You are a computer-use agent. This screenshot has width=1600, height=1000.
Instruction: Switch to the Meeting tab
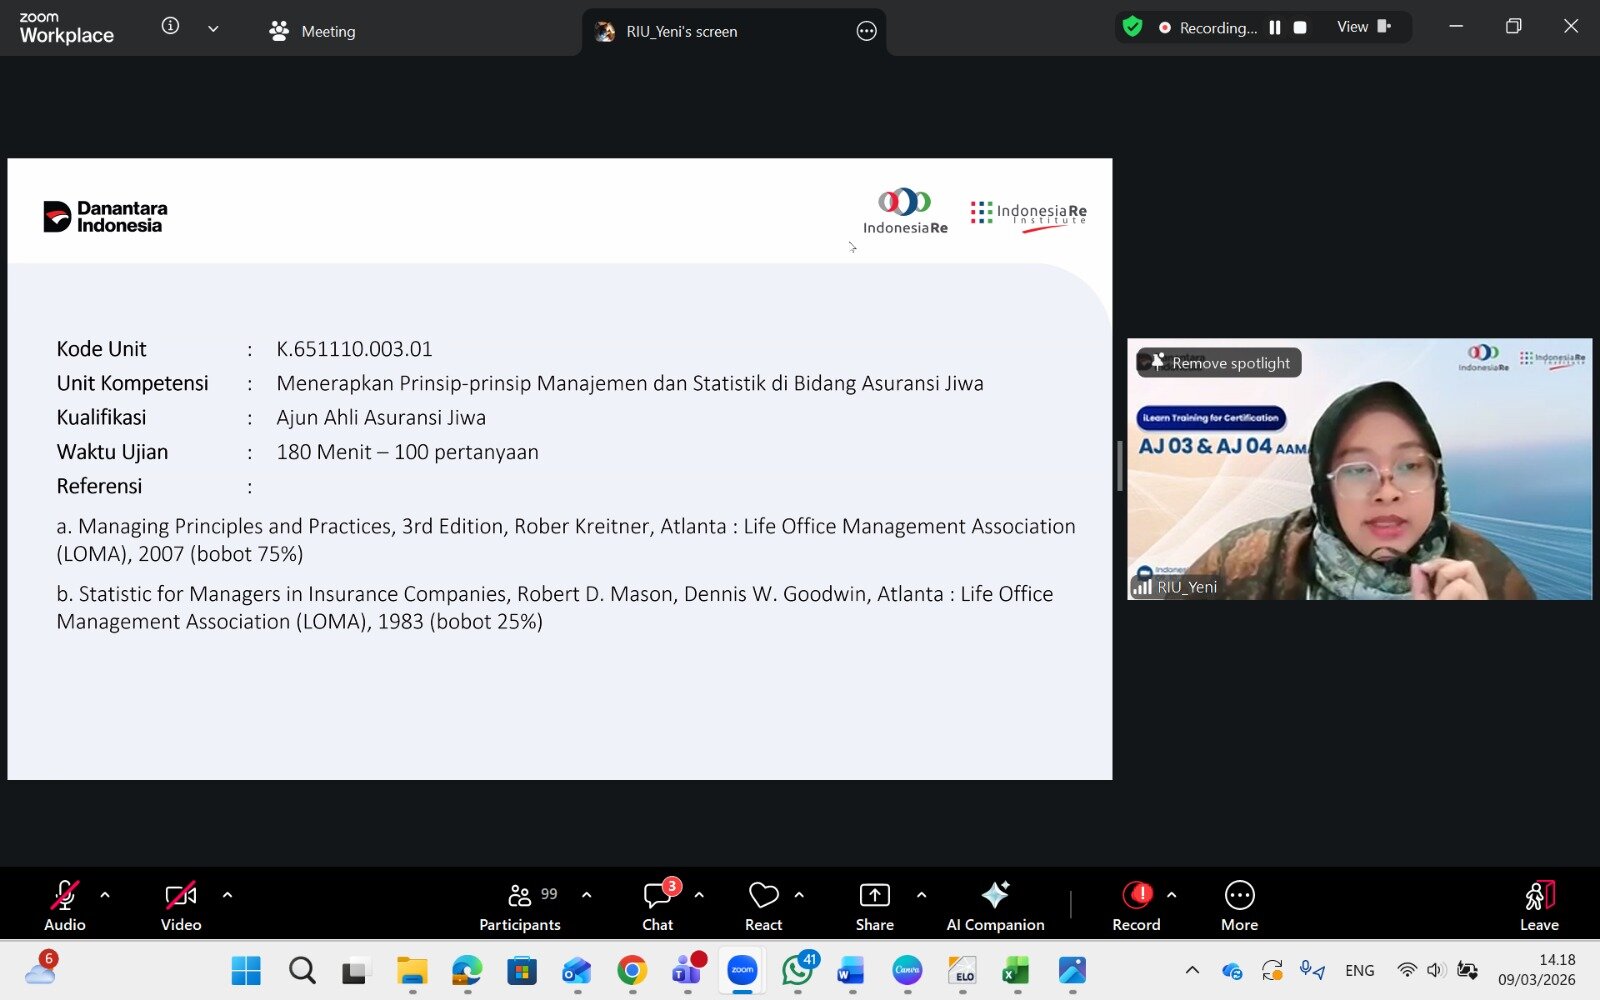point(312,31)
